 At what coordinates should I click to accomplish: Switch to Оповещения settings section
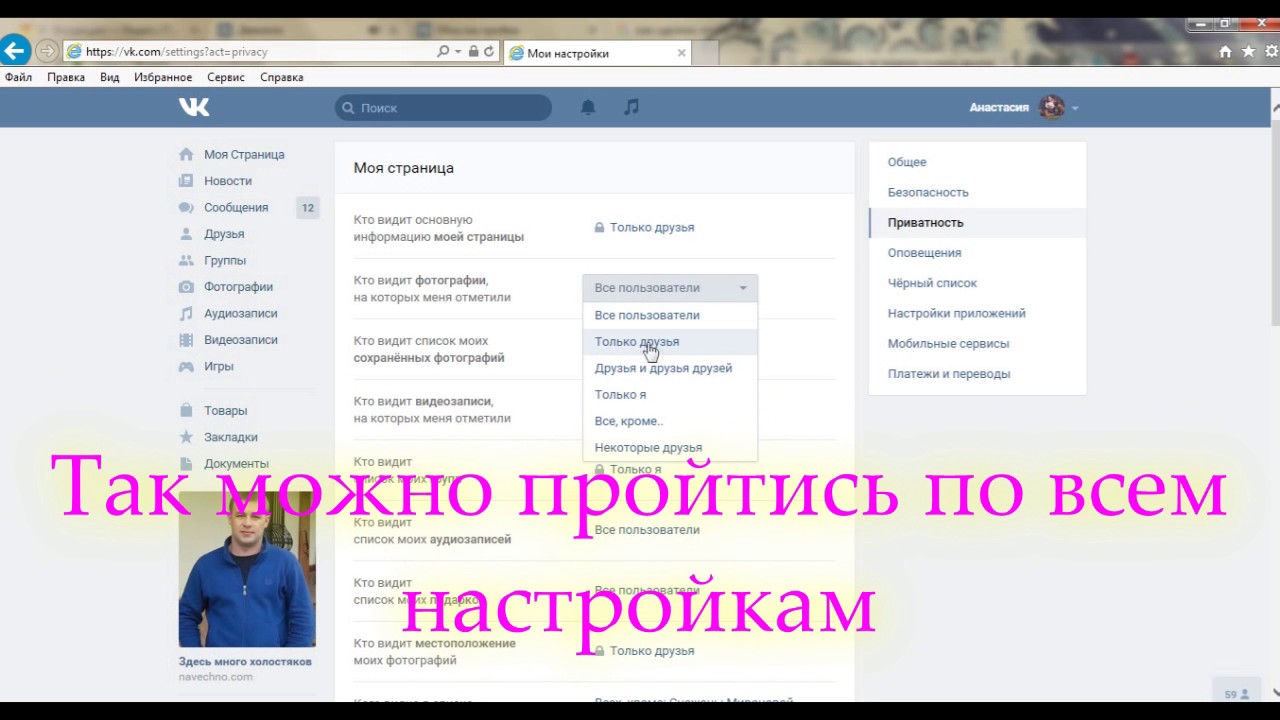click(x=977, y=253)
